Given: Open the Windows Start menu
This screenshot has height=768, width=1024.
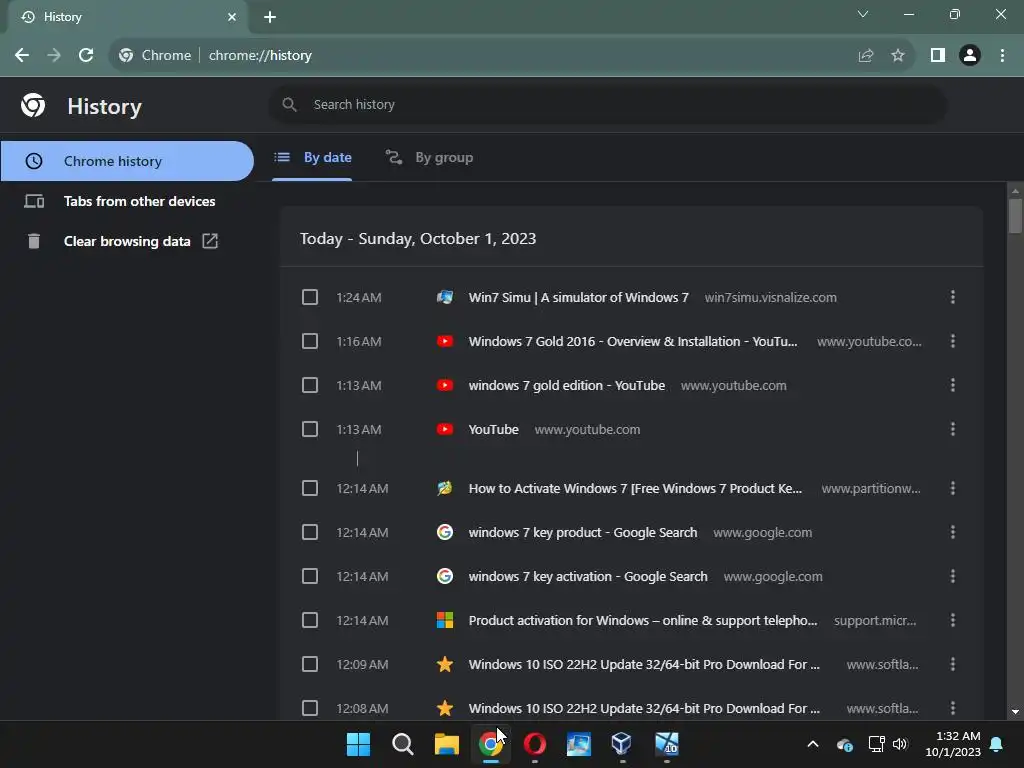Looking at the screenshot, I should tap(358, 744).
